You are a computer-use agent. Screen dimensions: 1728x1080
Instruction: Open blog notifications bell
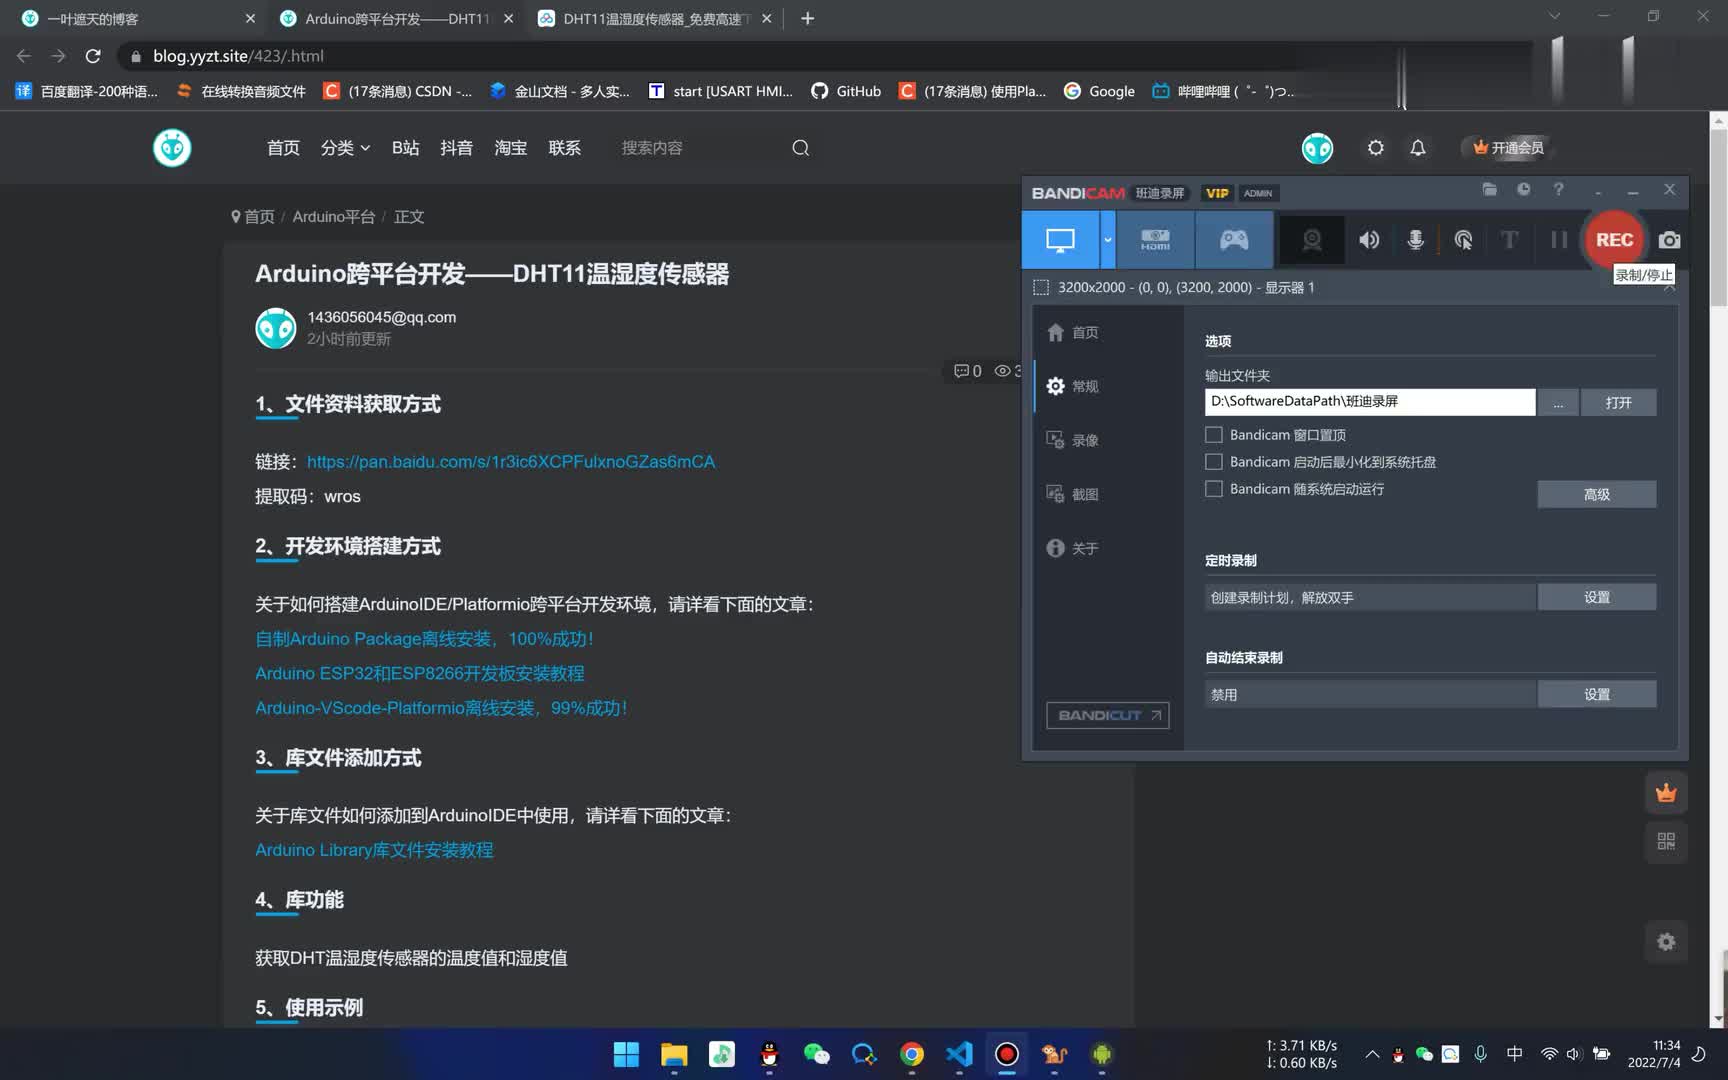[1418, 148]
